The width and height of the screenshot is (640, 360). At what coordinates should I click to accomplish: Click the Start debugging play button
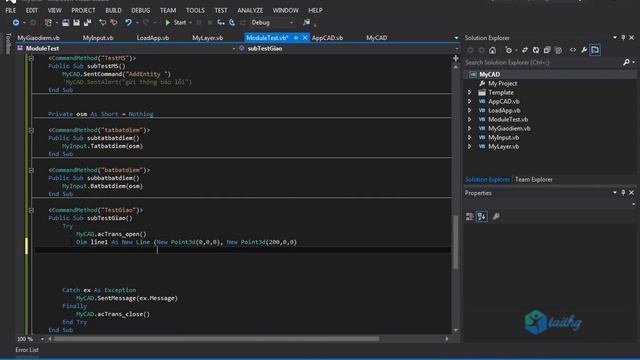click(167, 23)
